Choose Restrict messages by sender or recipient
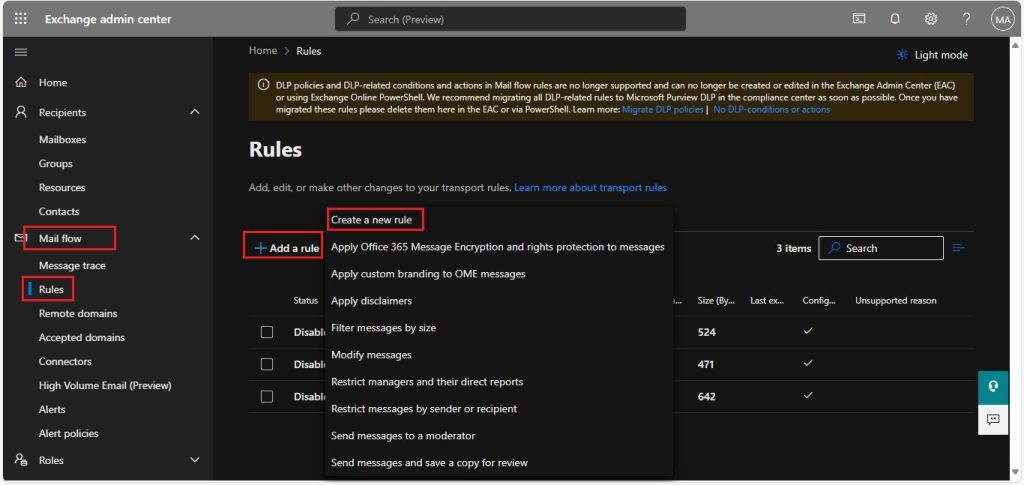This screenshot has height=485, width=1024. pos(424,409)
